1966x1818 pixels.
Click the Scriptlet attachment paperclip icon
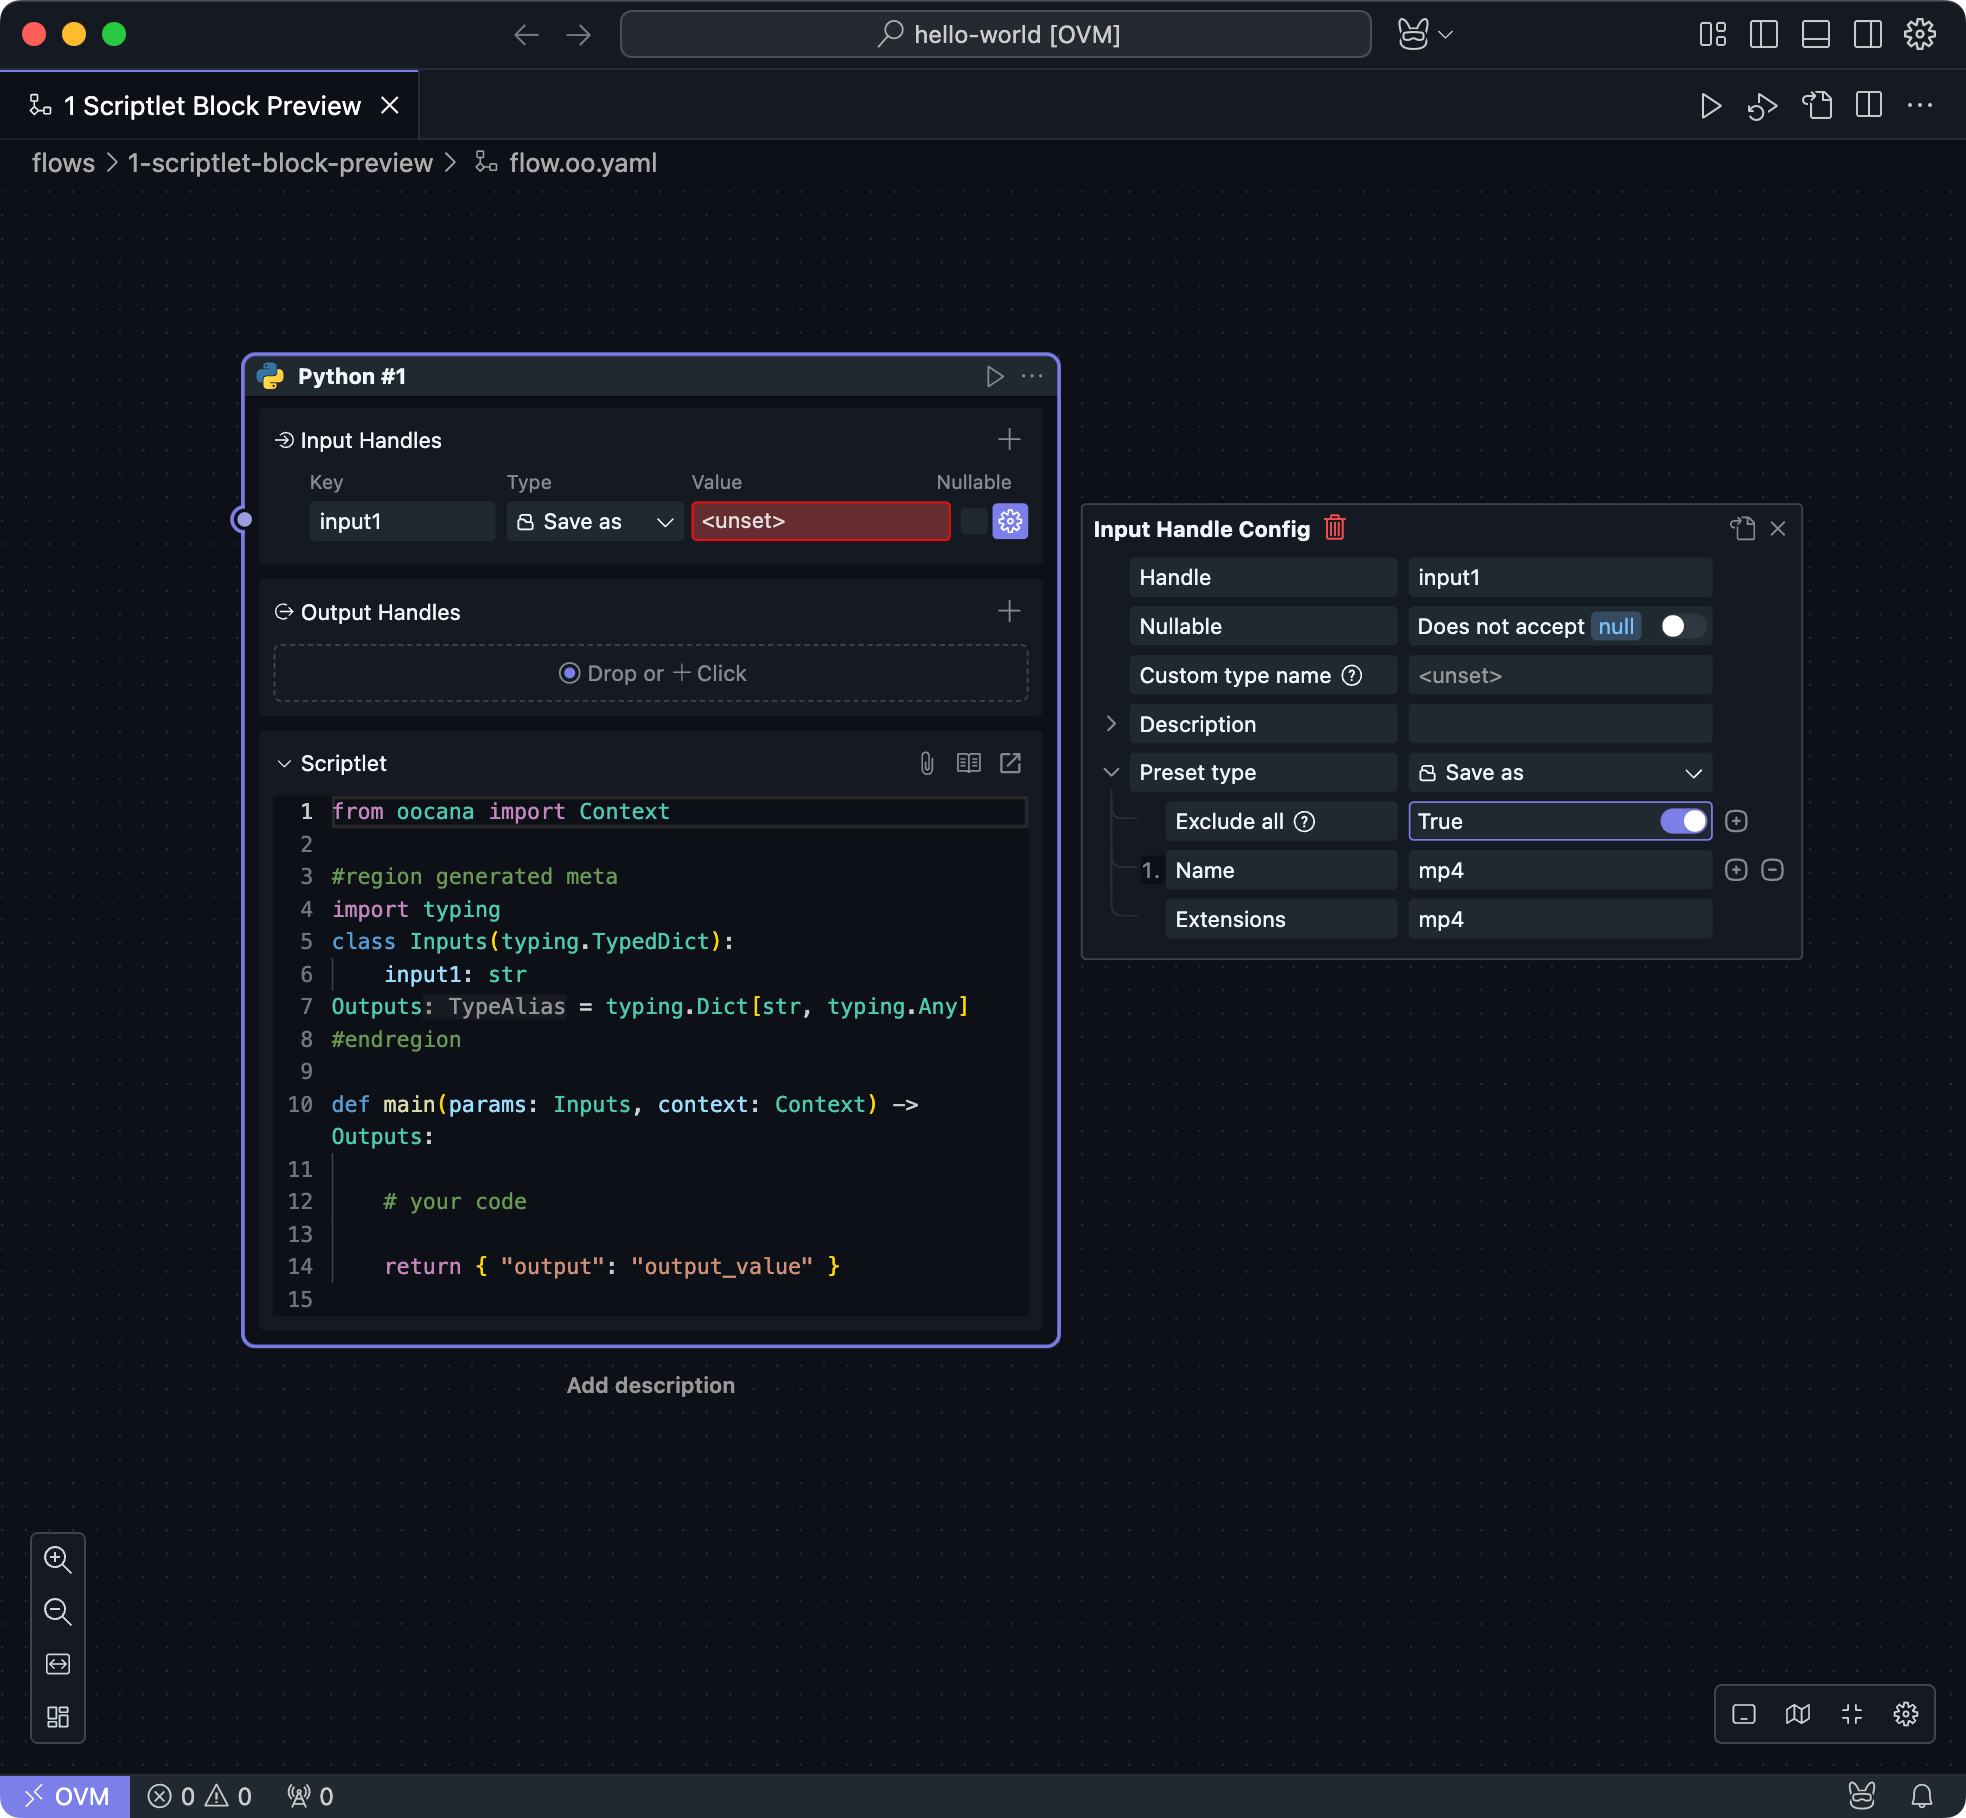pos(927,763)
